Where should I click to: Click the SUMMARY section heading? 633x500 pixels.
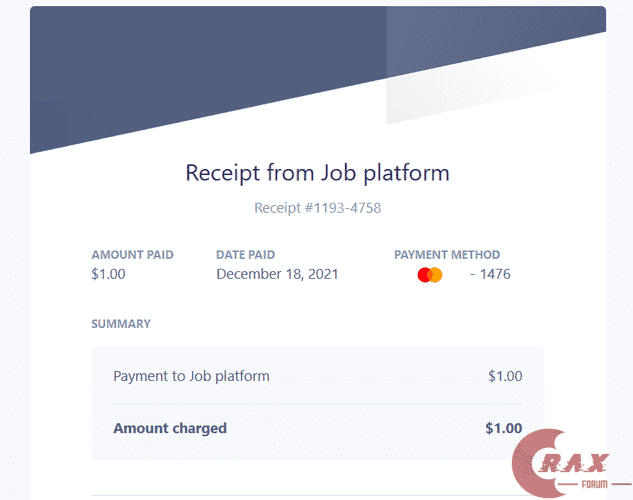[x=121, y=324]
